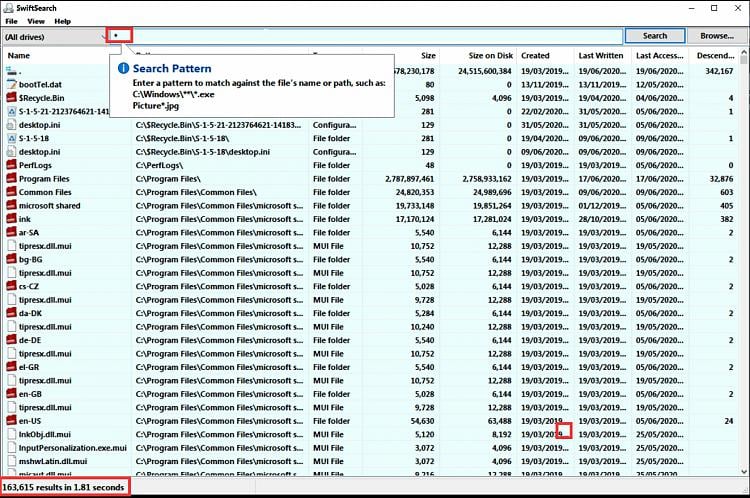This screenshot has width=750, height=498.
Task: Click the C:\Program Files\ path cell
Action: click(168, 178)
